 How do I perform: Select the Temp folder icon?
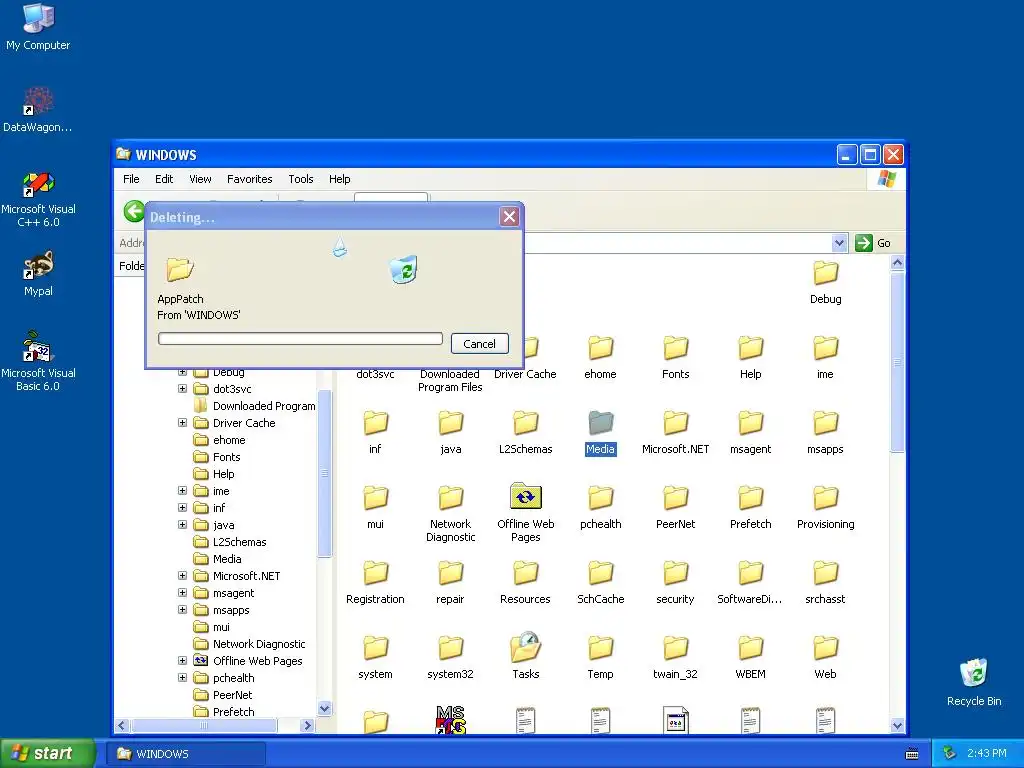pos(600,657)
